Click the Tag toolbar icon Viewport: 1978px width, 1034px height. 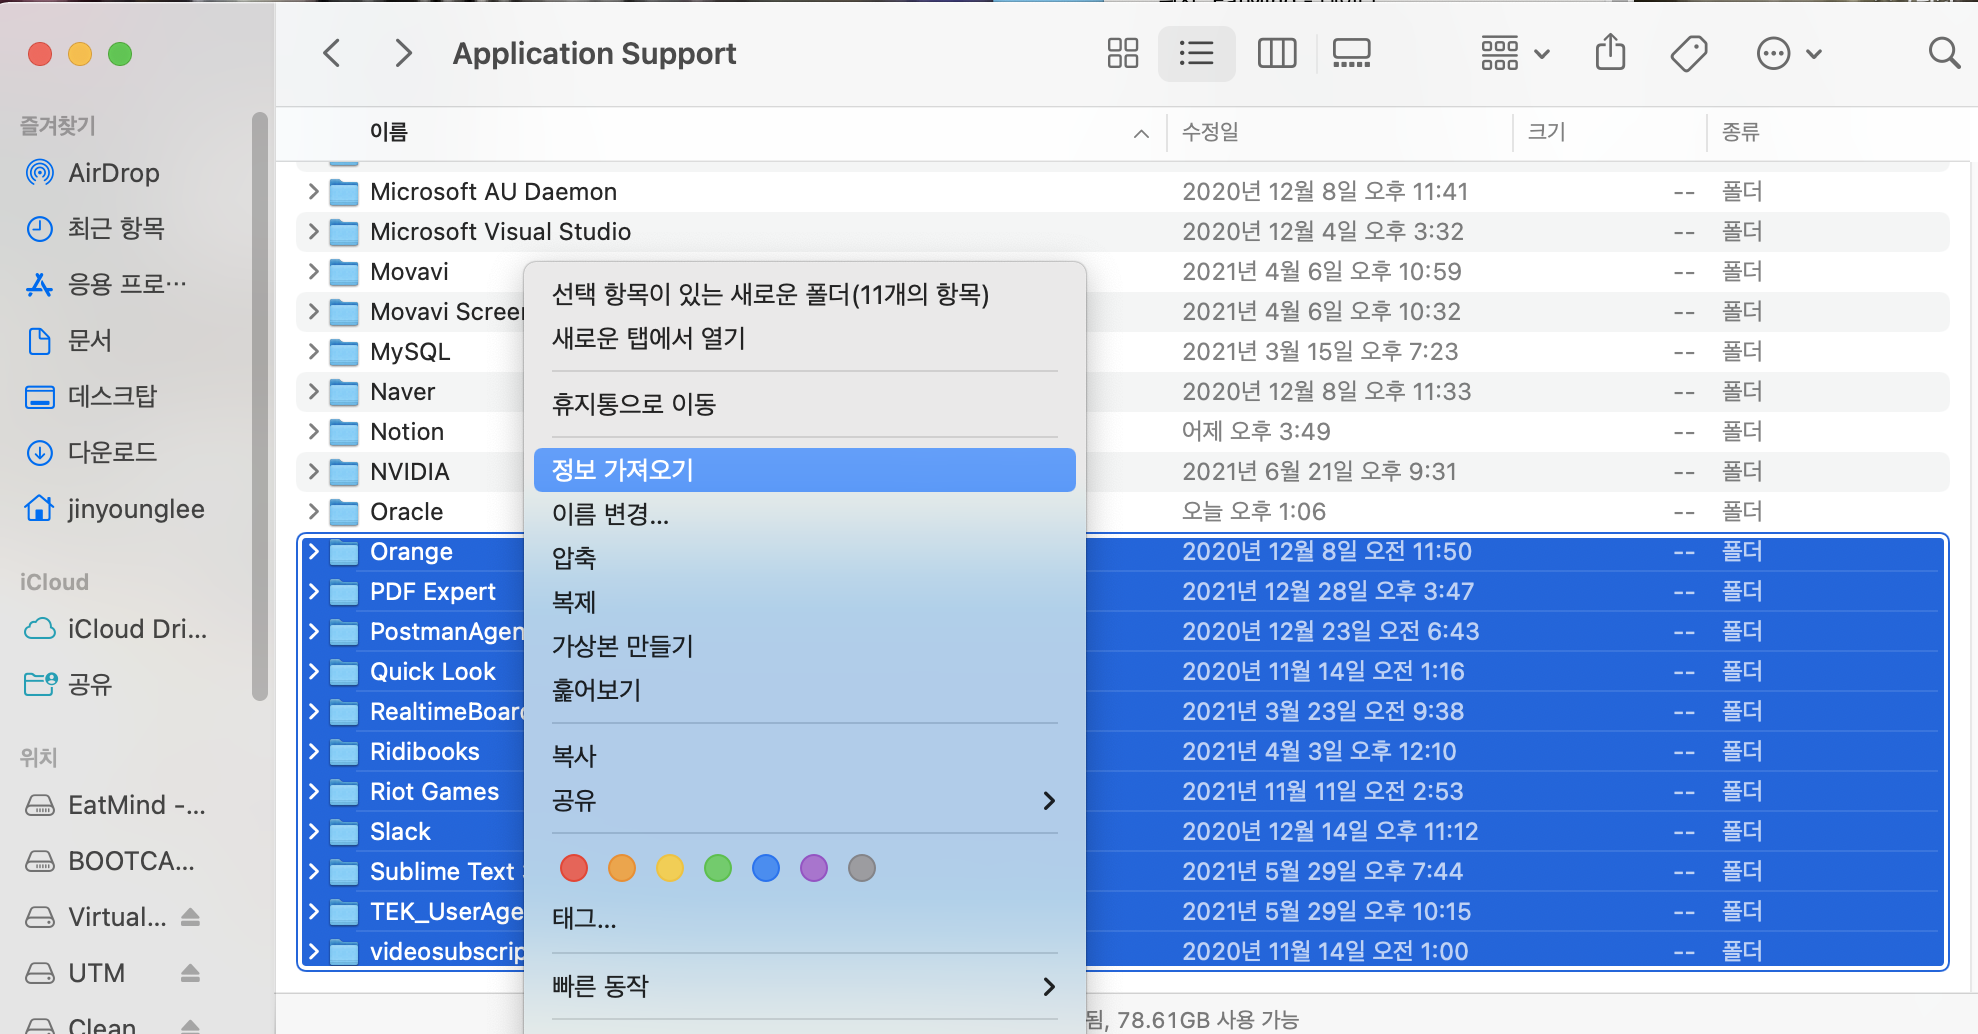pyautogui.click(x=1689, y=53)
